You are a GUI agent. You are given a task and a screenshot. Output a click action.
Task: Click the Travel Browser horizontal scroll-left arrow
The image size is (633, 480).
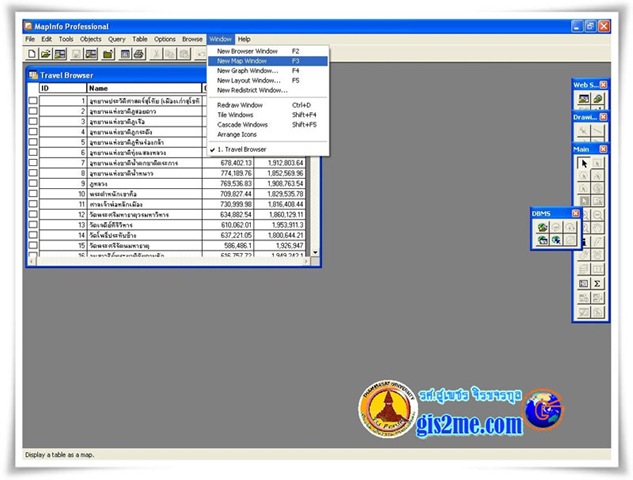coord(31,262)
